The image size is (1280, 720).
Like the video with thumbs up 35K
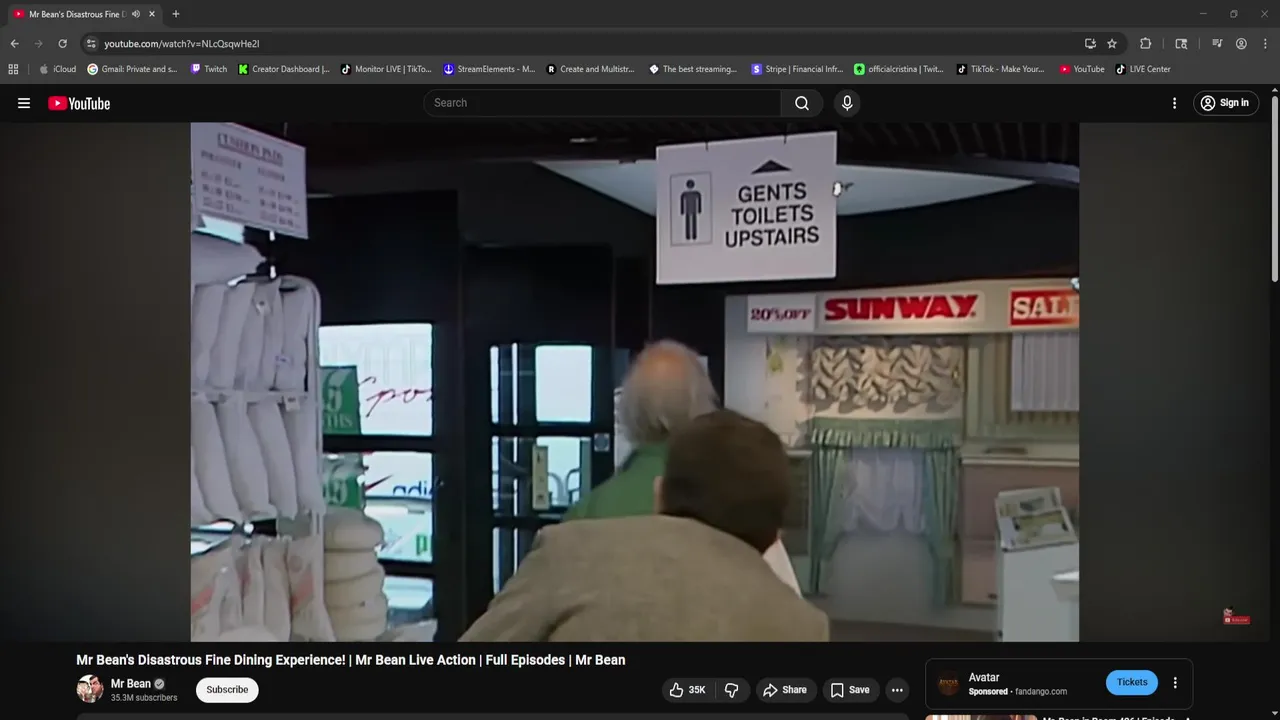coord(688,690)
